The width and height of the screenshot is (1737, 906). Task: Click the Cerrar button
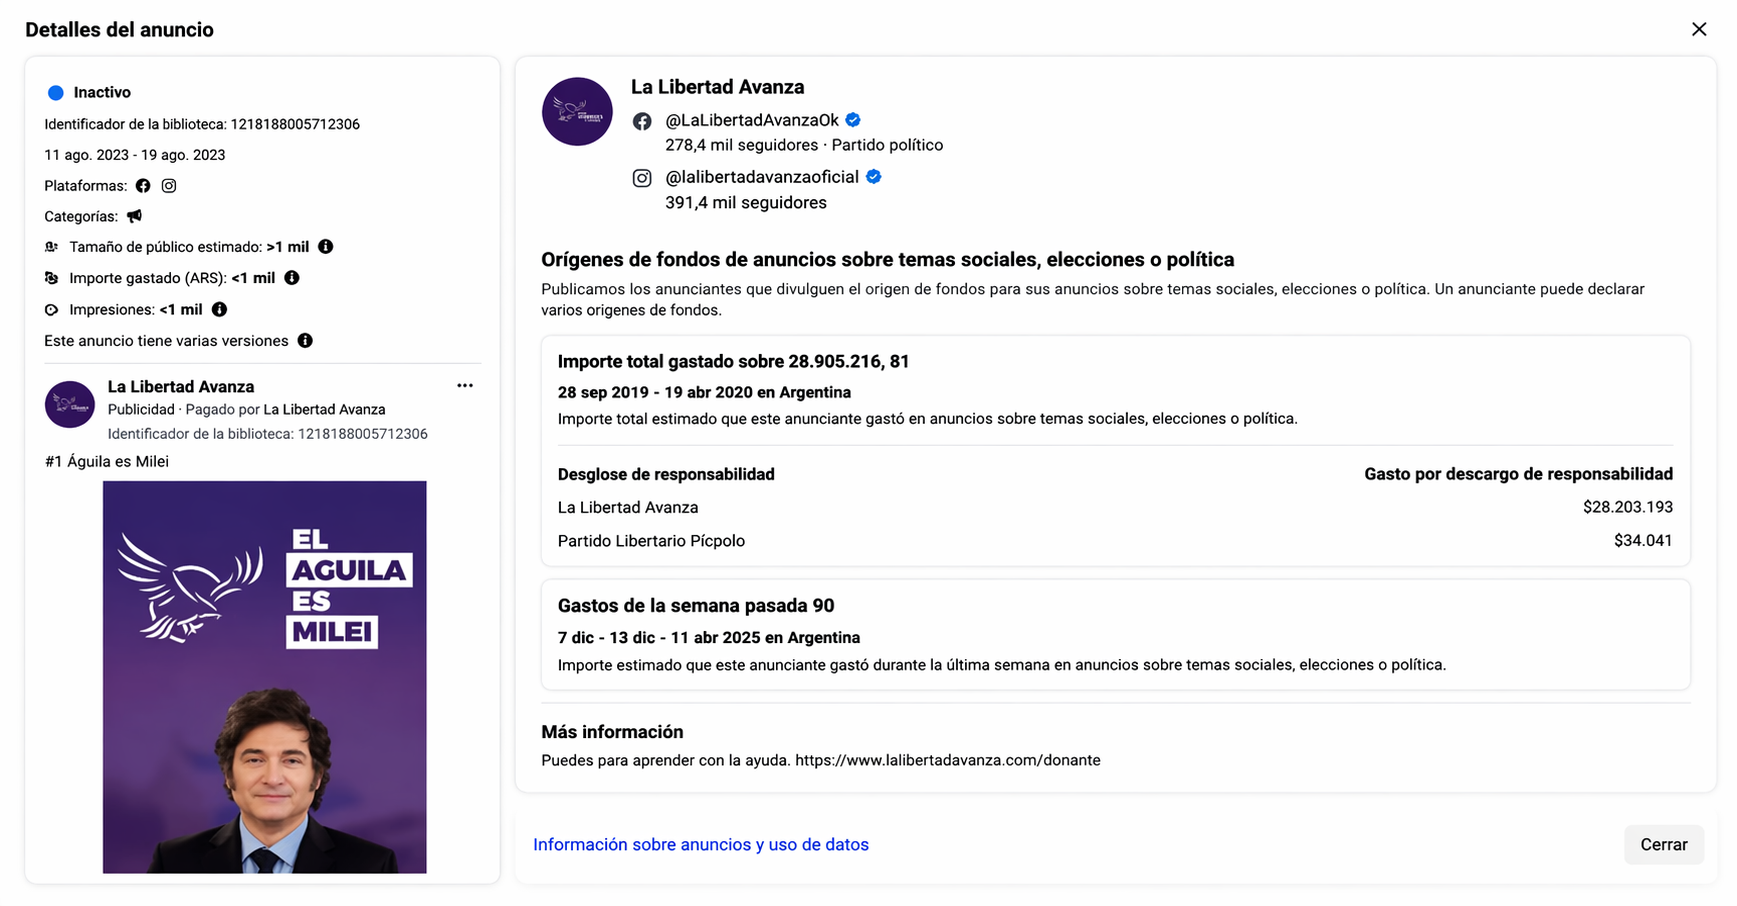click(x=1663, y=844)
